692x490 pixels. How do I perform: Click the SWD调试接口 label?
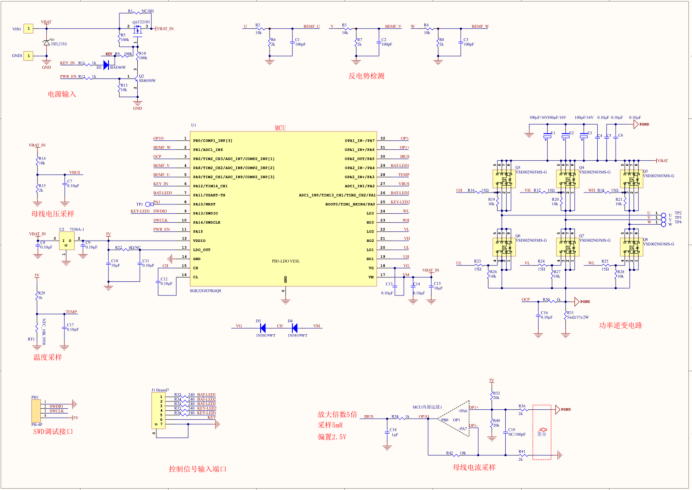click(x=53, y=431)
